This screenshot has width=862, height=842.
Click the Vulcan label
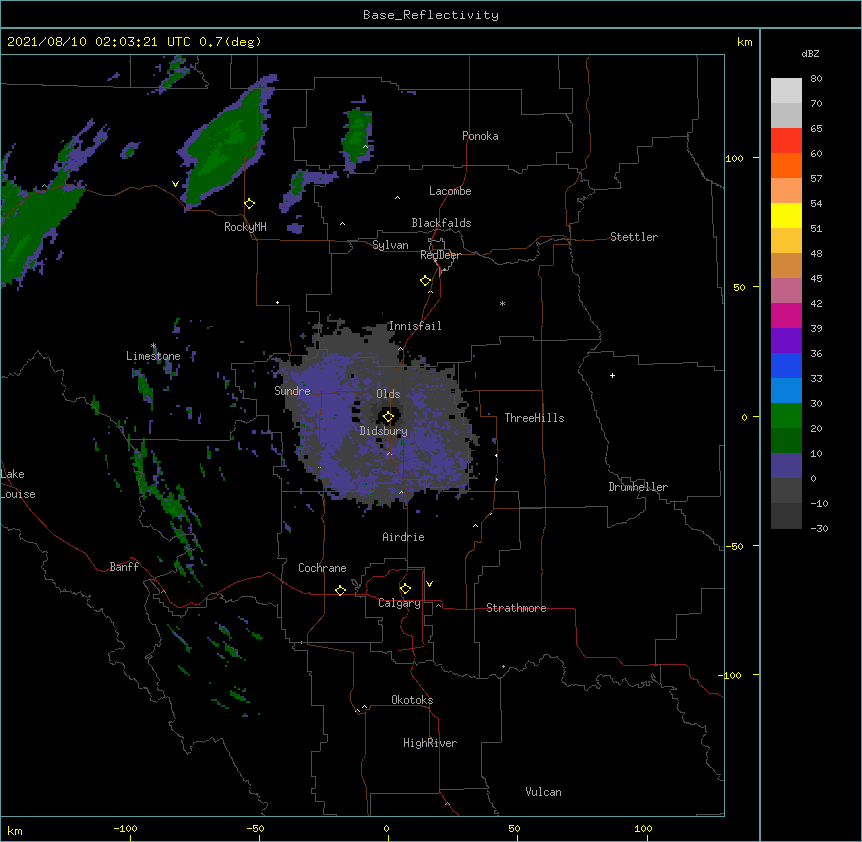[x=543, y=792]
